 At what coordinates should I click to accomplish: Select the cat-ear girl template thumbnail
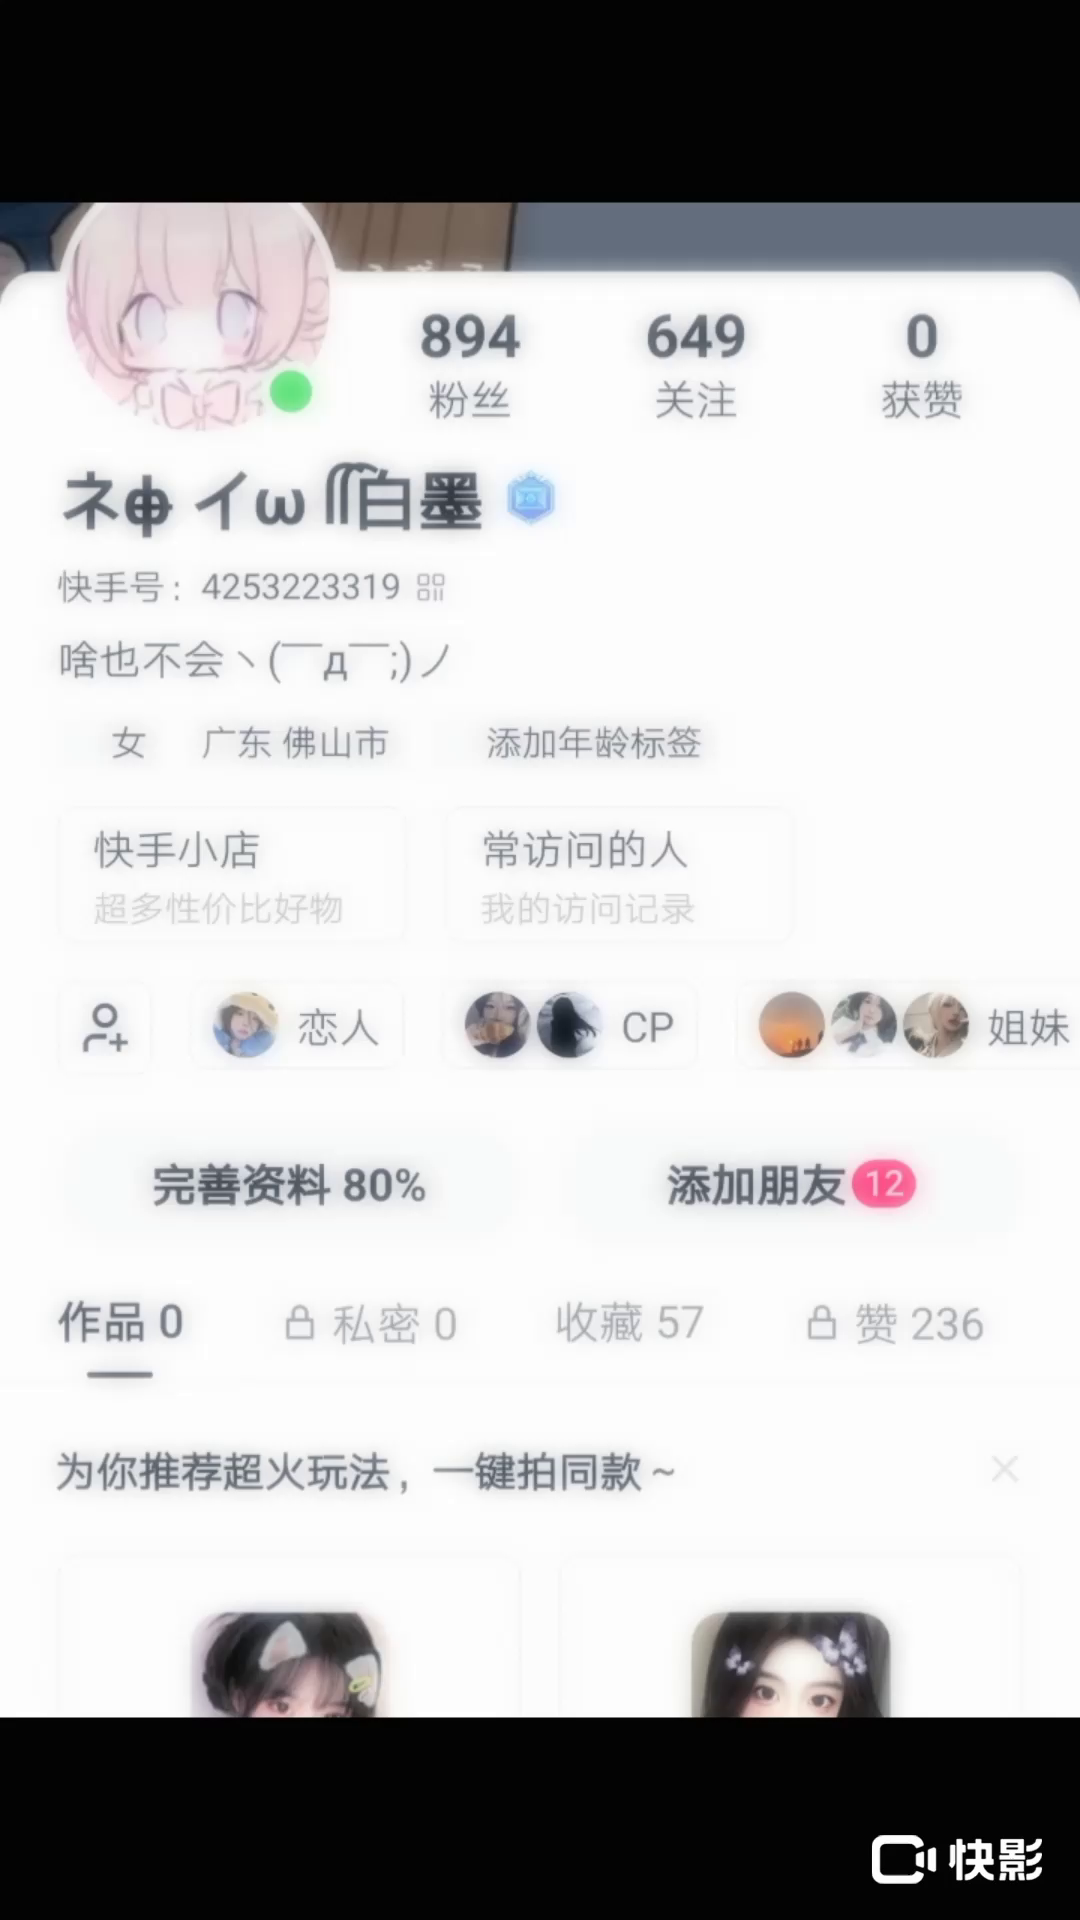[289, 1664]
